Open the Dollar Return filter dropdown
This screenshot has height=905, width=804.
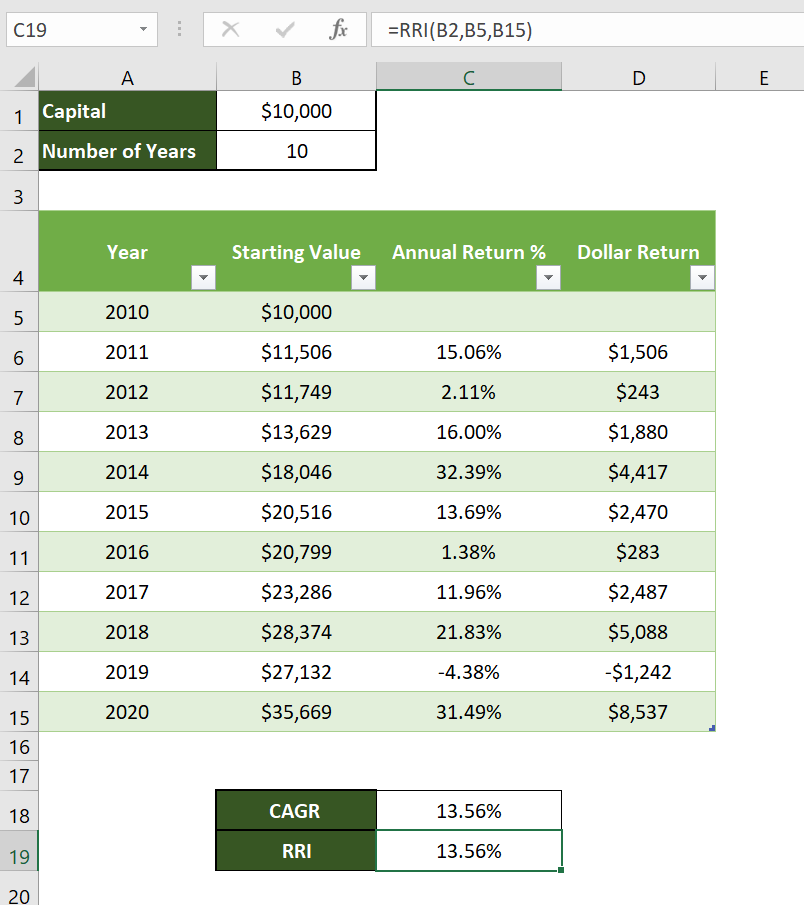702,276
